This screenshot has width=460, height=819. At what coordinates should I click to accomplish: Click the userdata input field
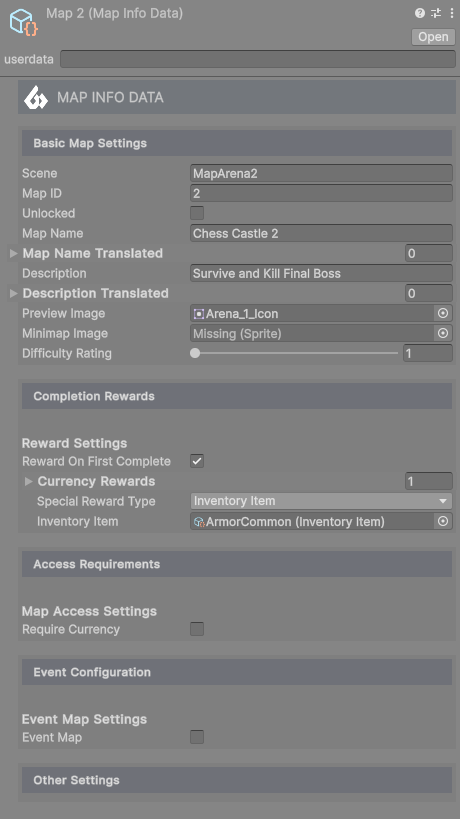pyautogui.click(x=258, y=59)
